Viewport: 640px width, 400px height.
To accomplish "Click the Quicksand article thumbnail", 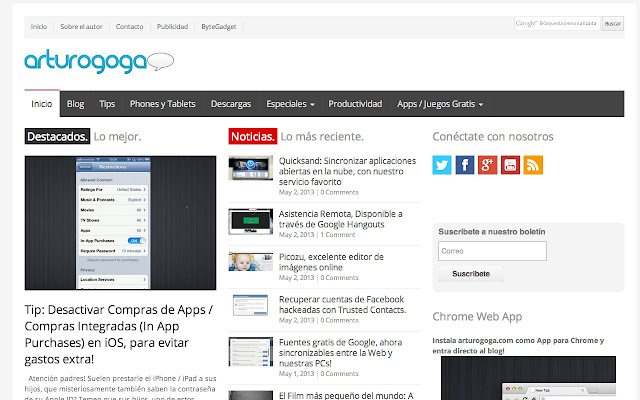I will (251, 168).
